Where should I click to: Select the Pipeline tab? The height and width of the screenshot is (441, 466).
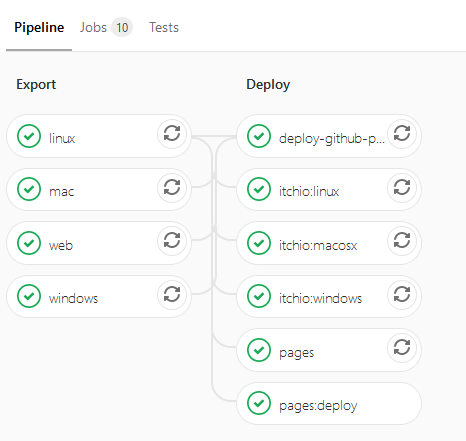[x=39, y=27]
